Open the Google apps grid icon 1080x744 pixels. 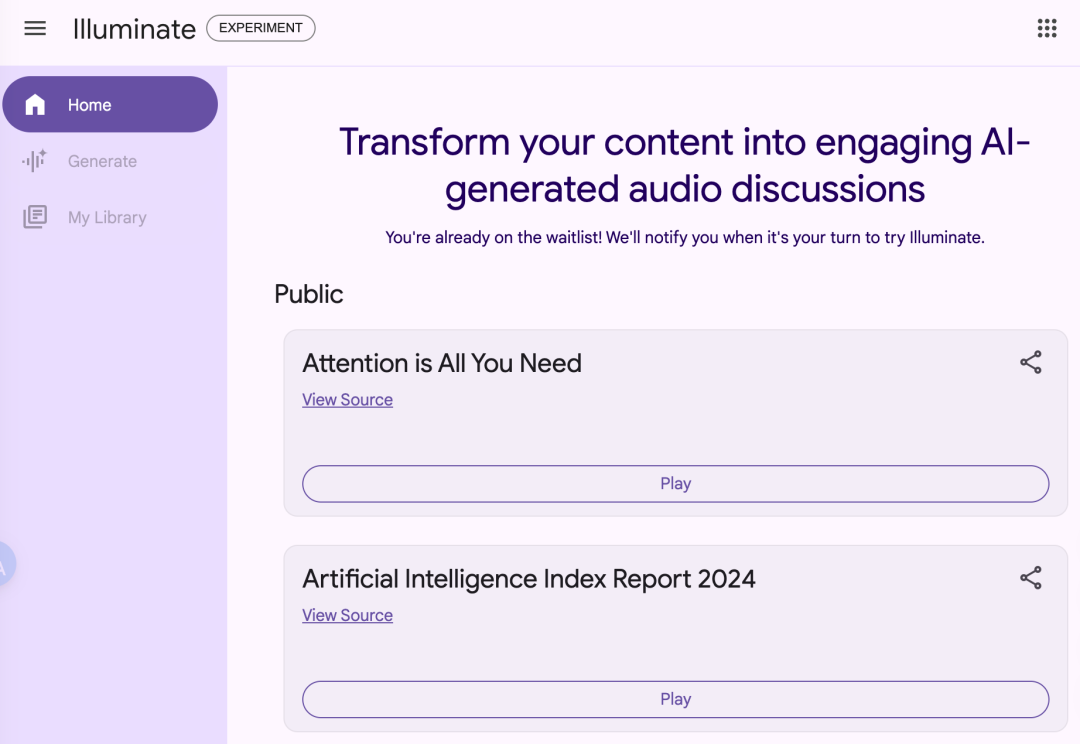[1047, 28]
